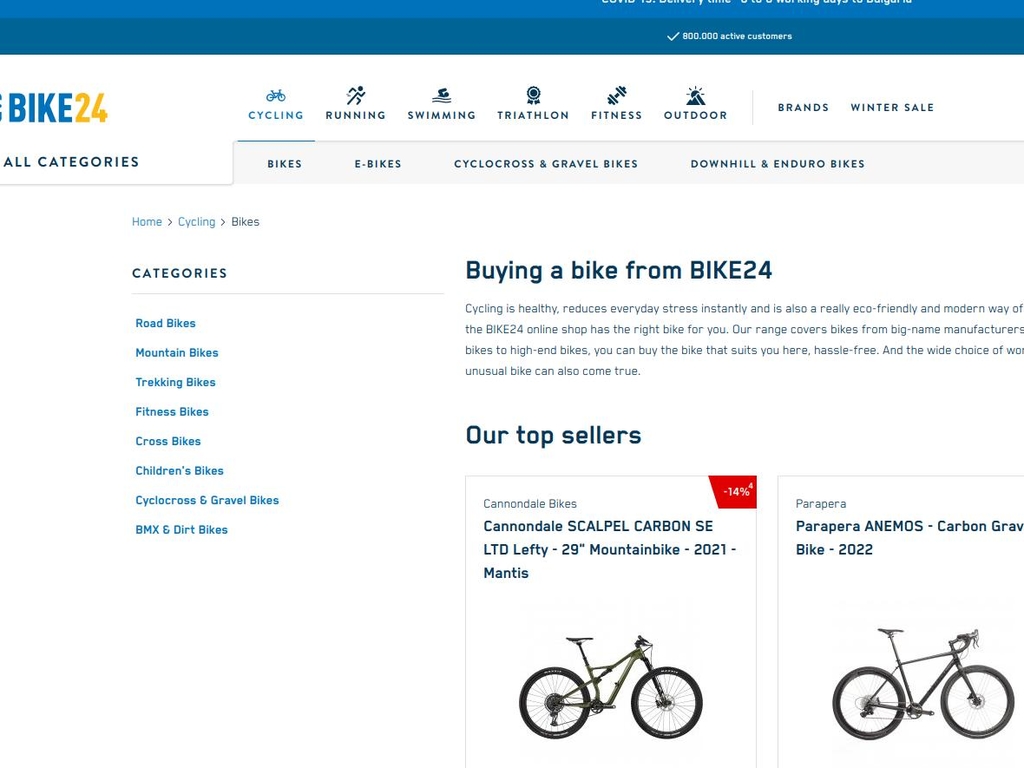Viewport: 1024px width, 768px height.
Task: Select Cyclocross & Gravel Bikes tab
Action: (546, 164)
